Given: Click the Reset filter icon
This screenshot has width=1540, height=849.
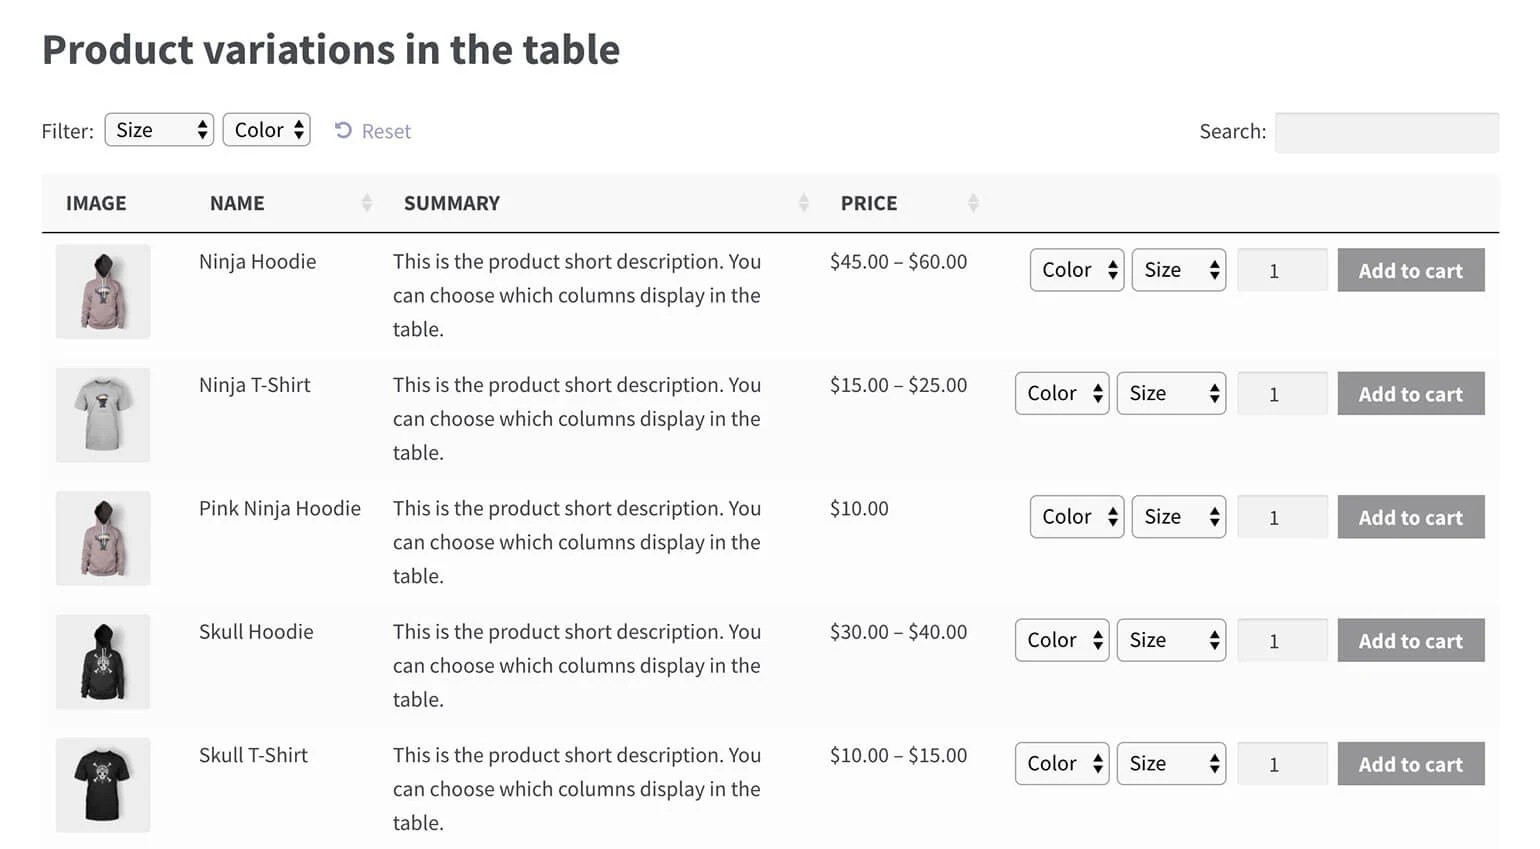Looking at the screenshot, I should click(x=343, y=131).
